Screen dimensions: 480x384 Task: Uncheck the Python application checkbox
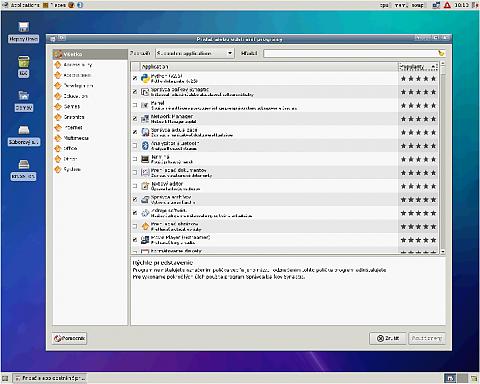click(x=135, y=78)
